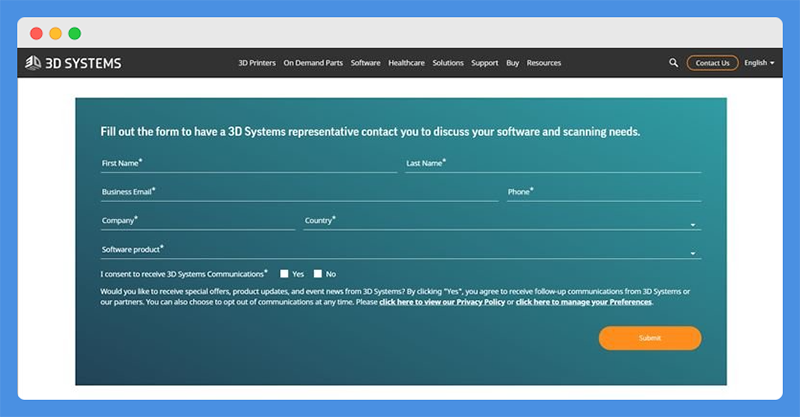Viewport: 800px width, 417px height.
Task: Open the On Demand Parts menu
Action: tap(313, 63)
